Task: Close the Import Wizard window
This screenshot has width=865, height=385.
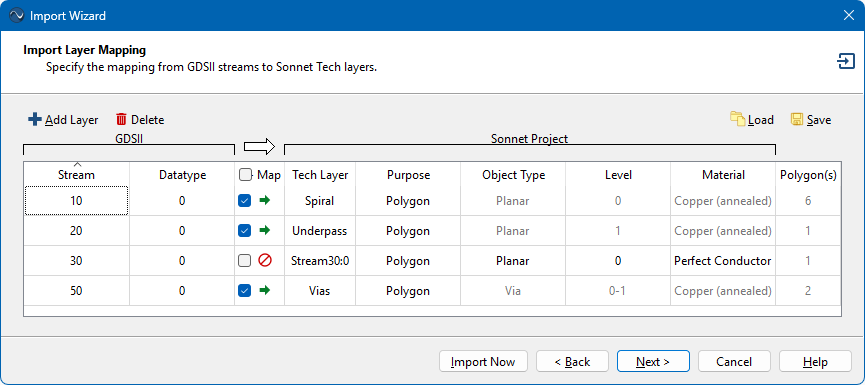Action: tap(849, 15)
